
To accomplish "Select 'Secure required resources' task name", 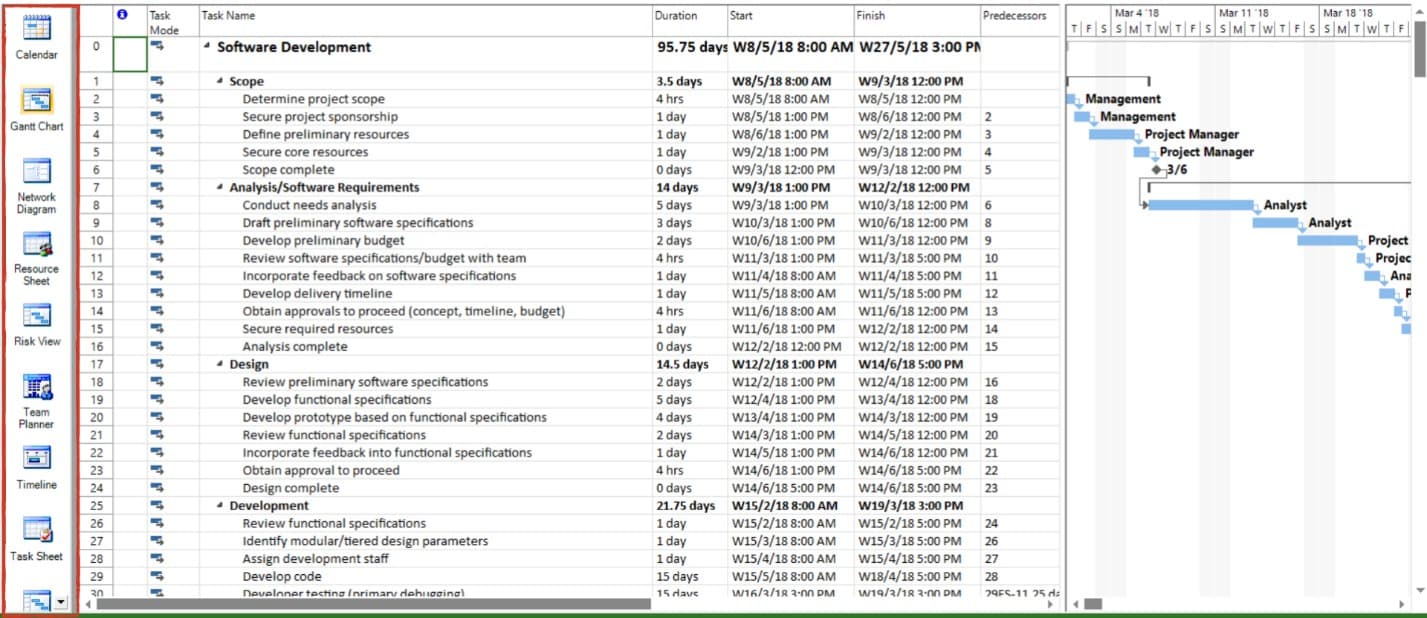I will (x=318, y=329).
